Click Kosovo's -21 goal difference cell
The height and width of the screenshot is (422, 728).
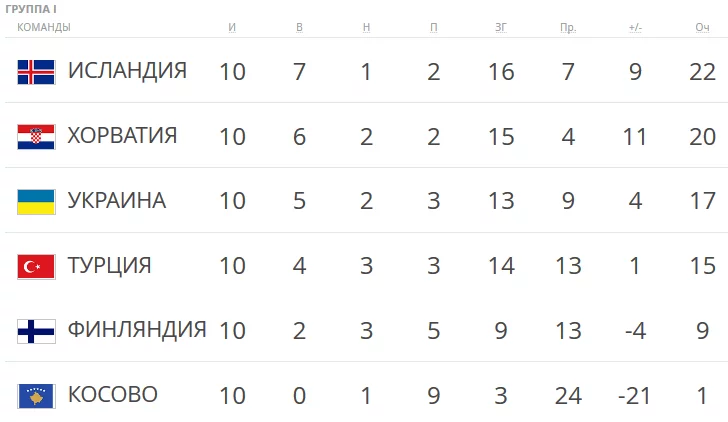(x=635, y=396)
